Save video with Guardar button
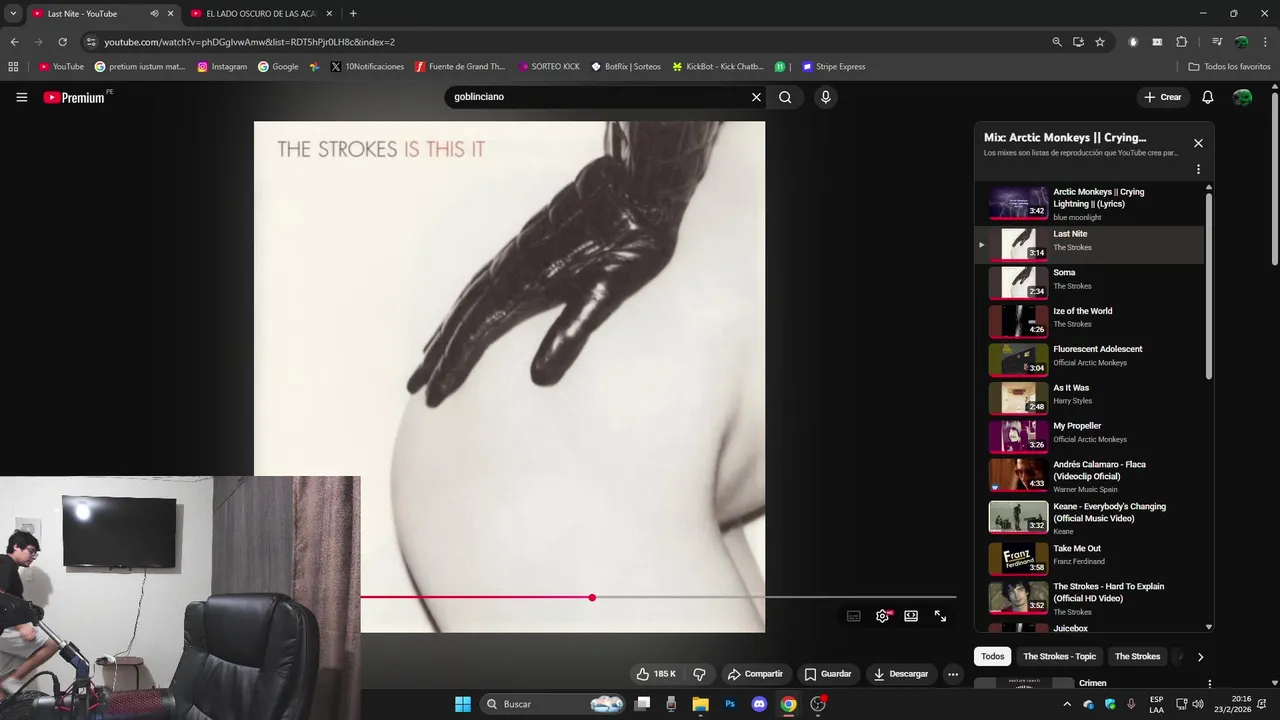The width and height of the screenshot is (1280, 720). pyautogui.click(x=828, y=674)
